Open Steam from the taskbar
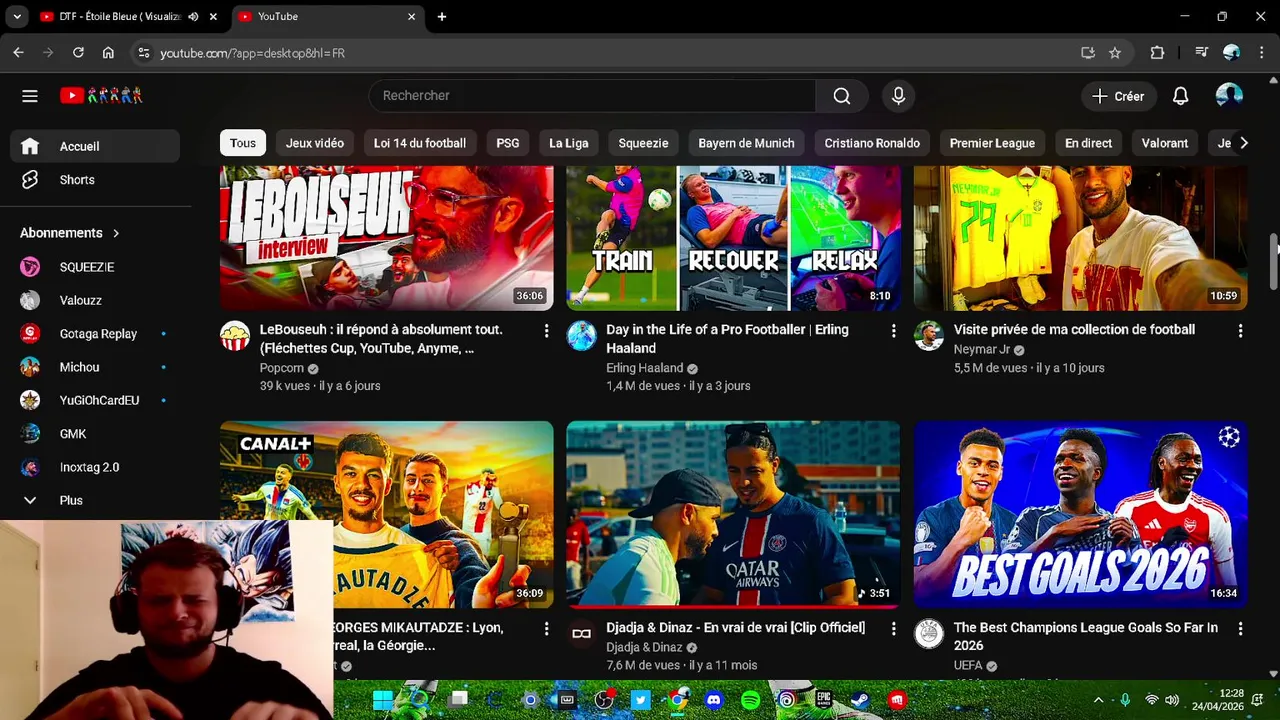Image resolution: width=1280 pixels, height=720 pixels. (860, 700)
